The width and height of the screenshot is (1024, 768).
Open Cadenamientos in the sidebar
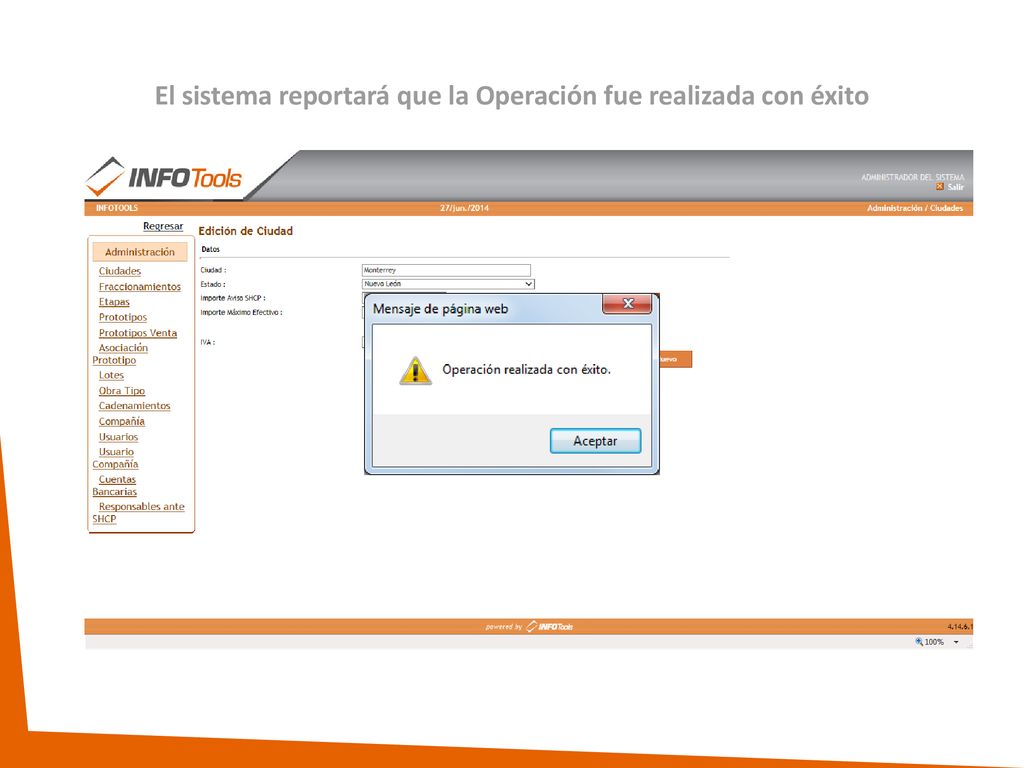pos(135,406)
